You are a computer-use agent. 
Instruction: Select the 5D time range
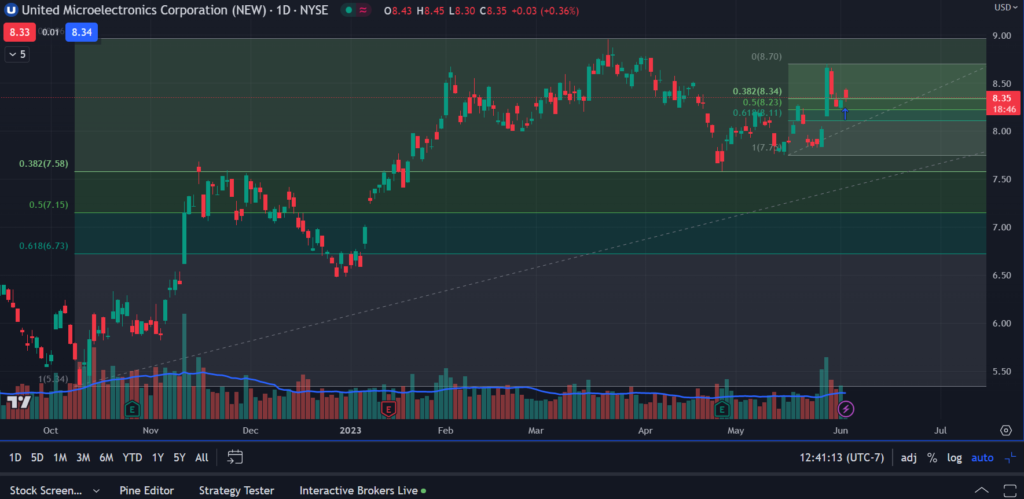click(37, 457)
